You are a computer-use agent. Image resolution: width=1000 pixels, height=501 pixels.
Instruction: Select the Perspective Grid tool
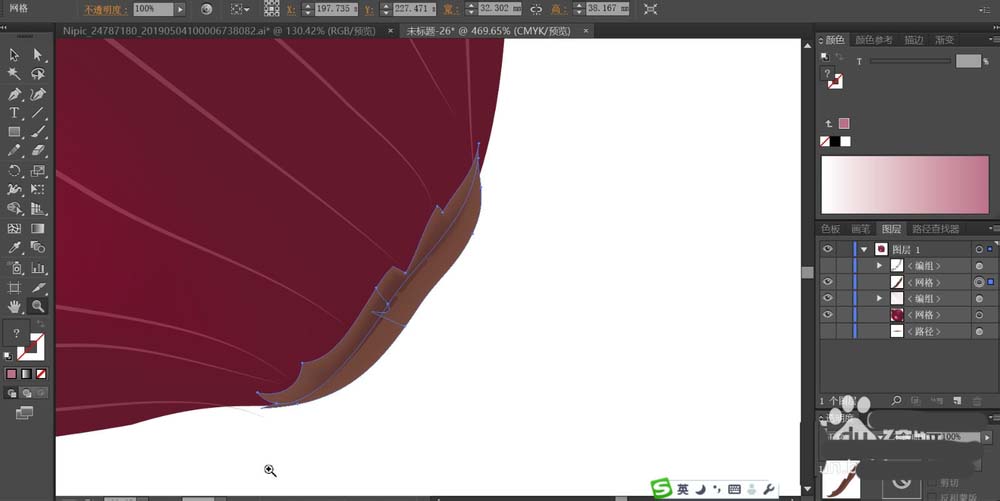(x=38, y=208)
